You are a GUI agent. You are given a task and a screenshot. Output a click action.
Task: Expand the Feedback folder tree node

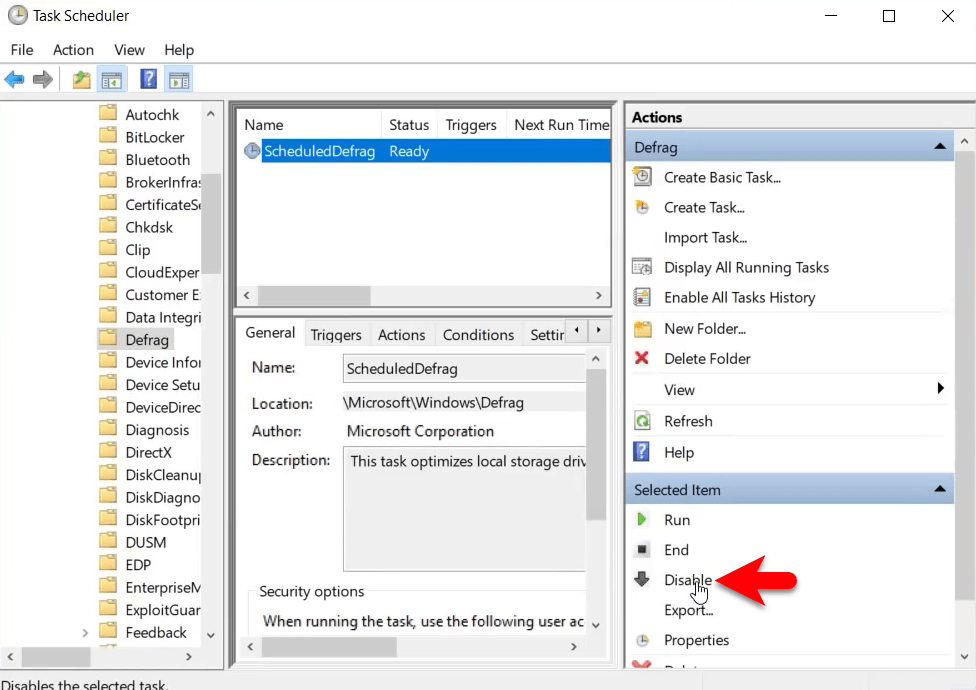85,633
